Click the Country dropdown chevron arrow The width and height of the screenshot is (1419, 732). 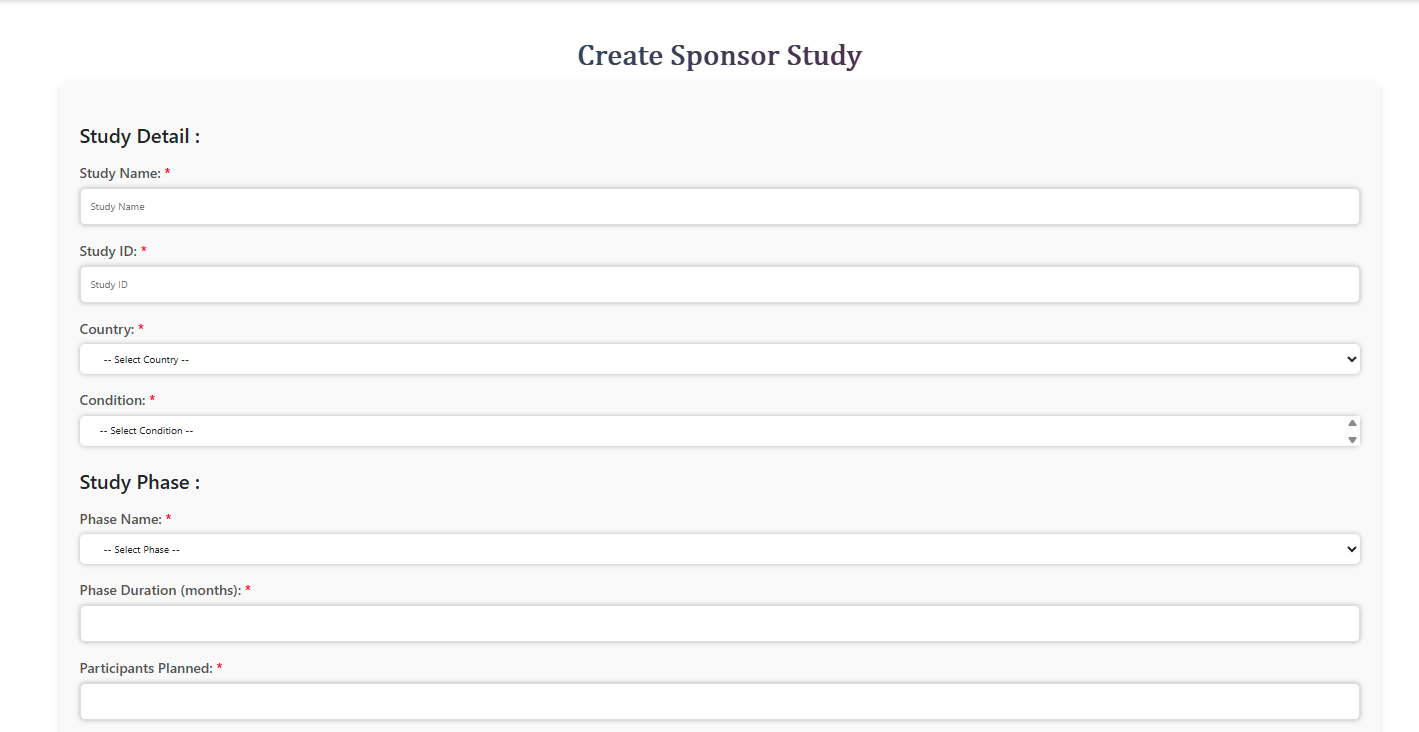click(1351, 358)
